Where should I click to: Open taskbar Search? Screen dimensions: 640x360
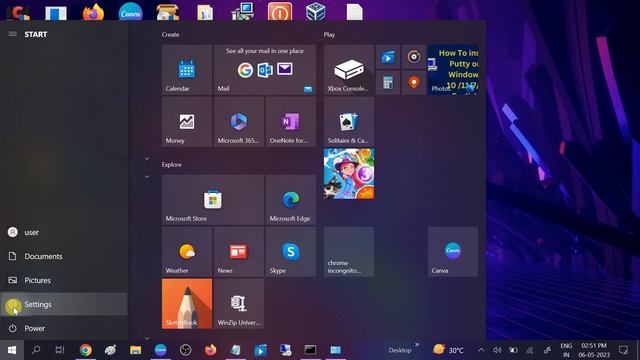(36, 350)
